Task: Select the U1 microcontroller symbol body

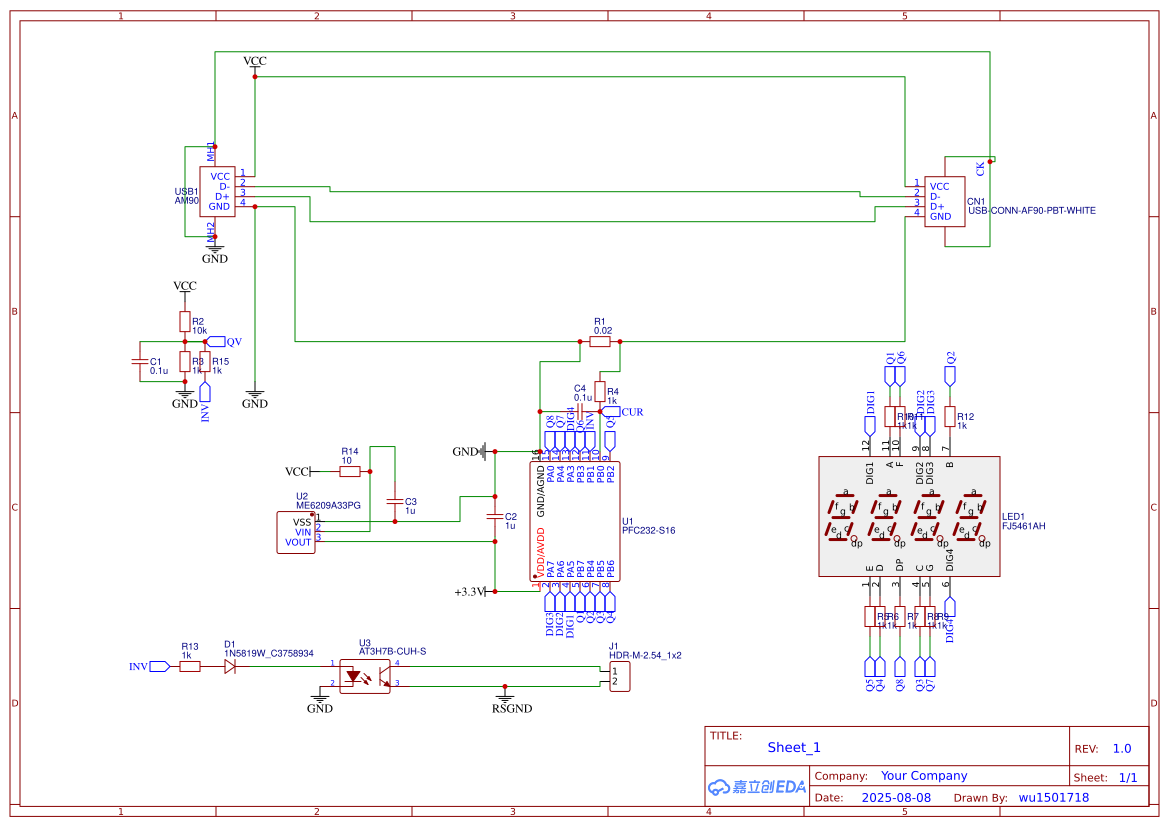Action: 575,521
